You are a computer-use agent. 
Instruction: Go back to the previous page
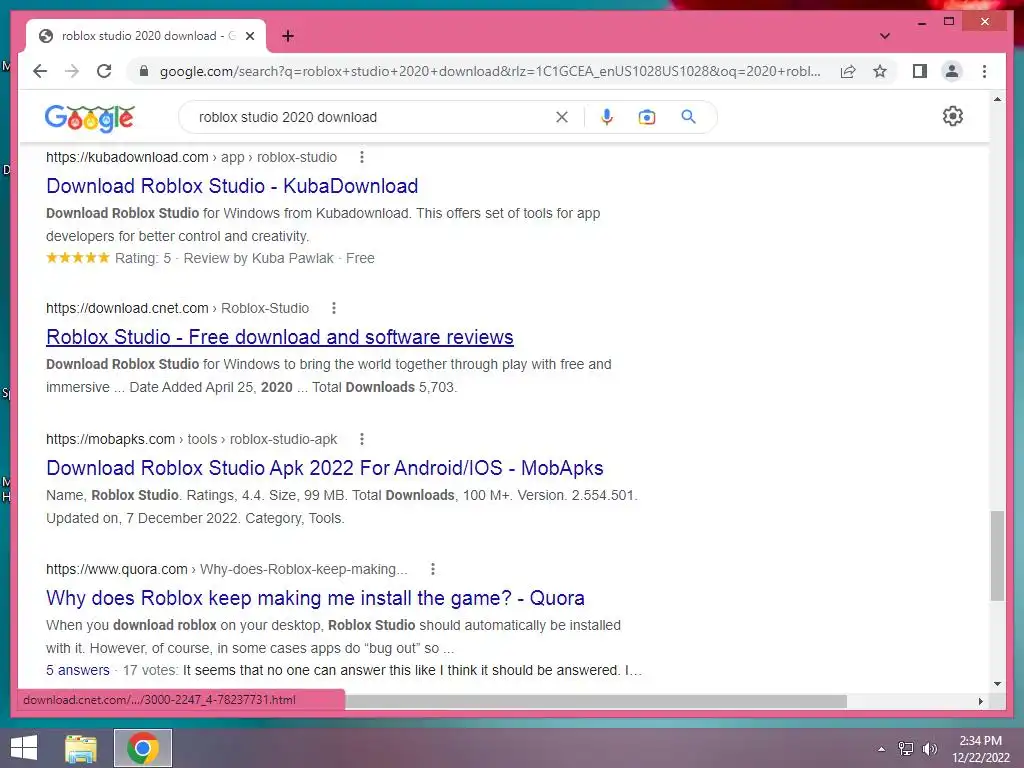tap(40, 71)
